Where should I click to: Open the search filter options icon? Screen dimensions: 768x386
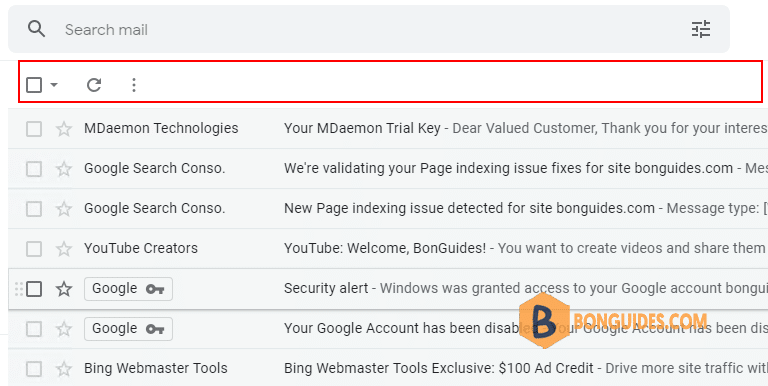click(x=700, y=29)
